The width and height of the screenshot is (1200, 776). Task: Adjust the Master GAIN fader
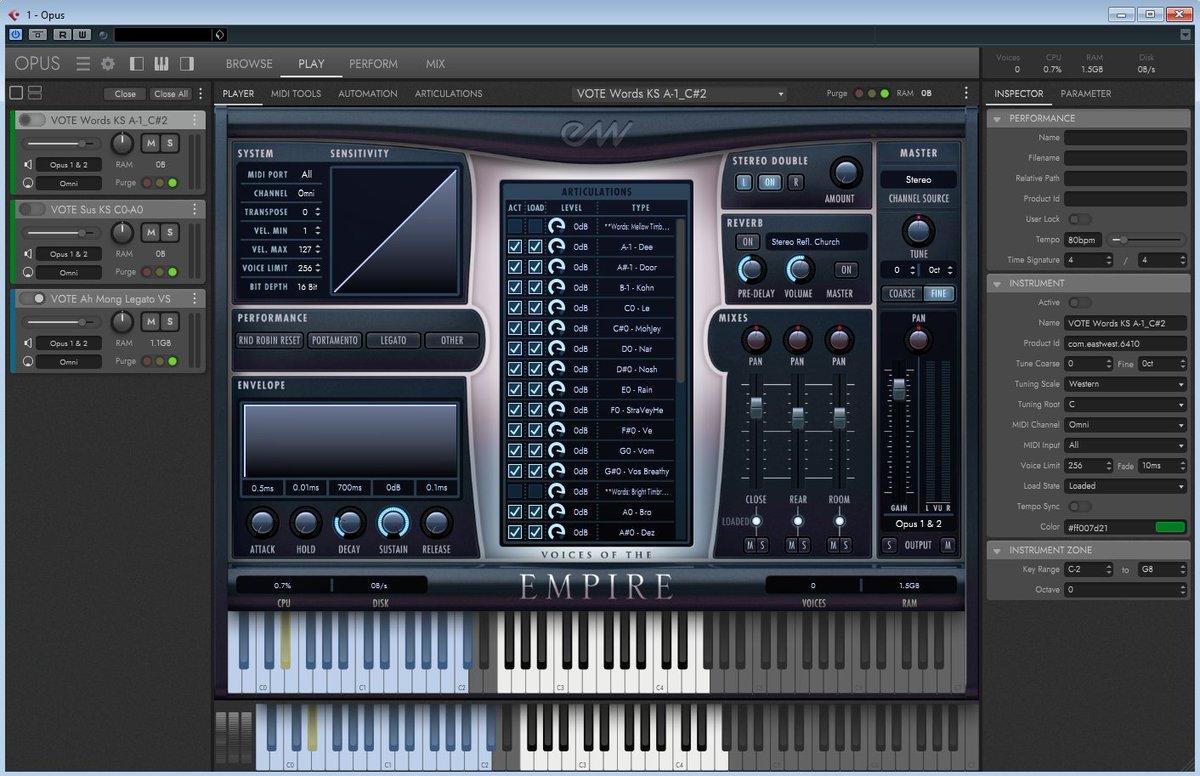899,390
